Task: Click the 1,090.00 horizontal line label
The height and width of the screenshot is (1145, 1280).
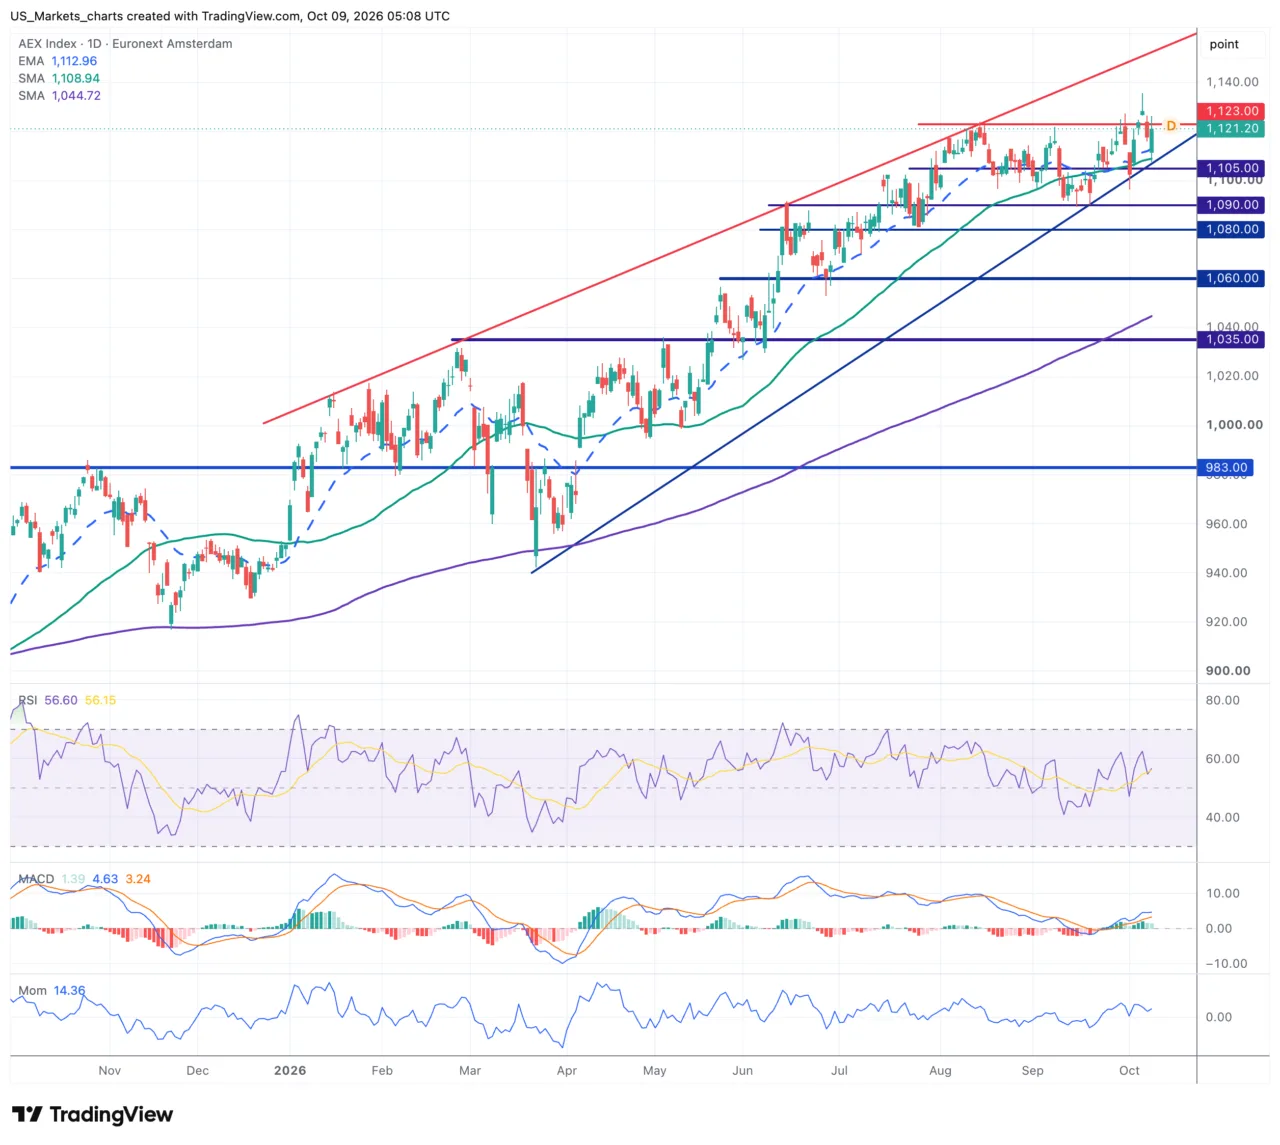Action: click(x=1231, y=204)
